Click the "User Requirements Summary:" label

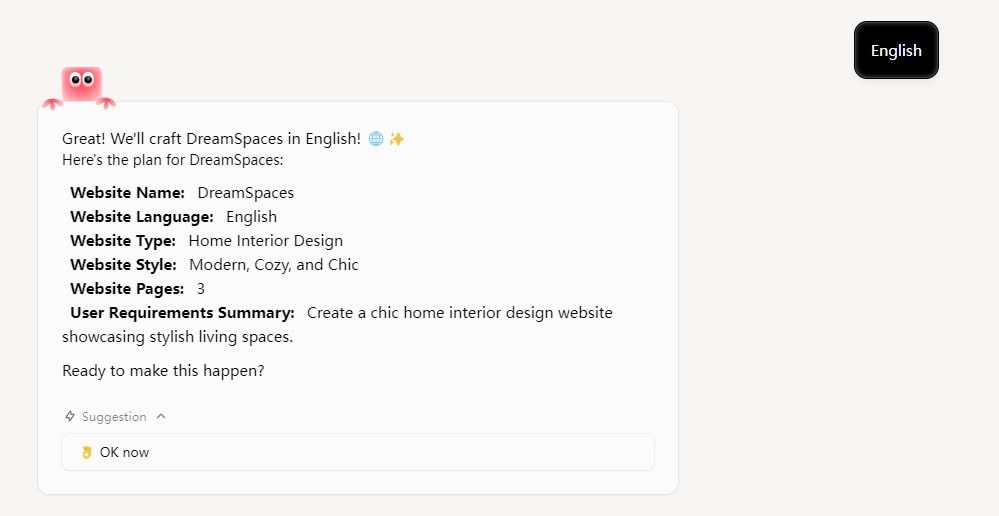pos(182,312)
